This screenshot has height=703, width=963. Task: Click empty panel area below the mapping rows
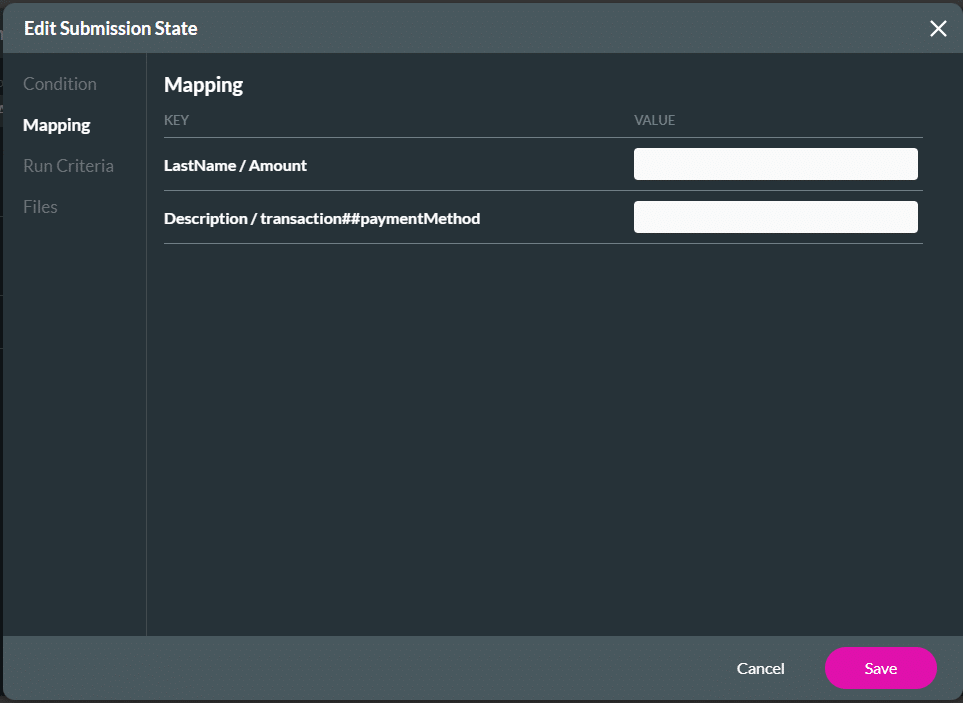point(540,430)
